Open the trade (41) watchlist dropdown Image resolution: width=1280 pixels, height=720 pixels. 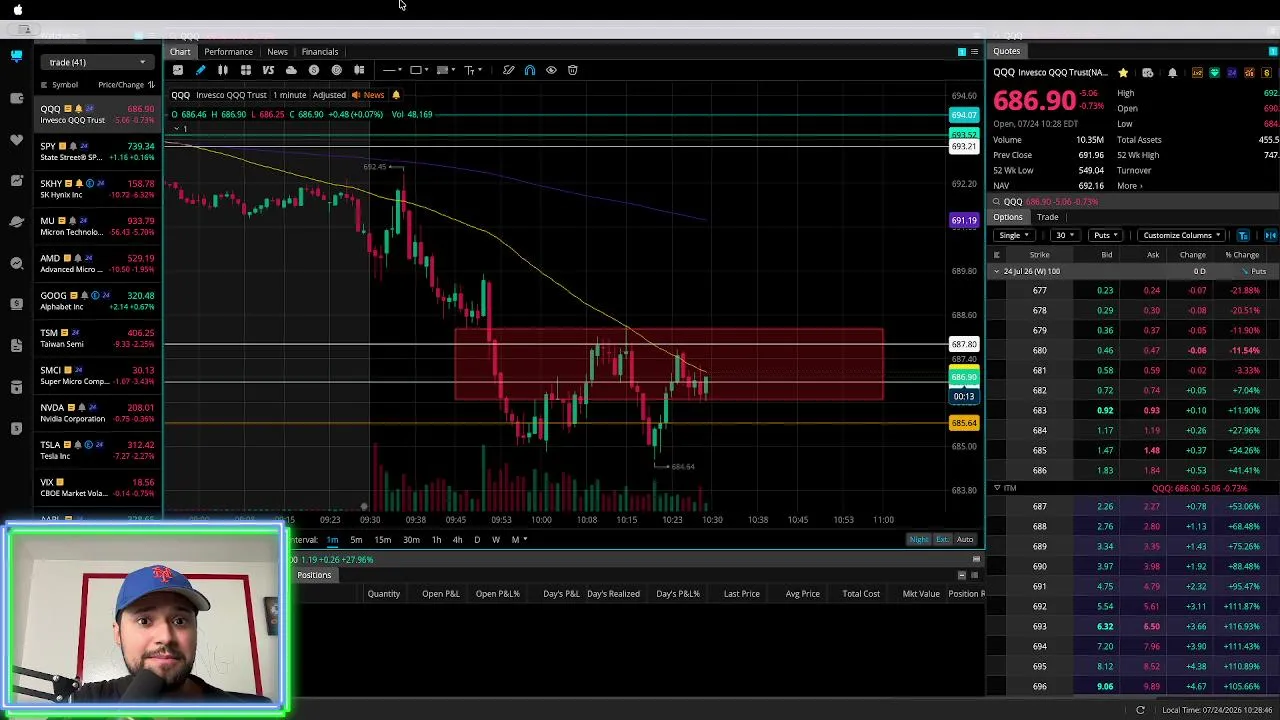(97, 62)
